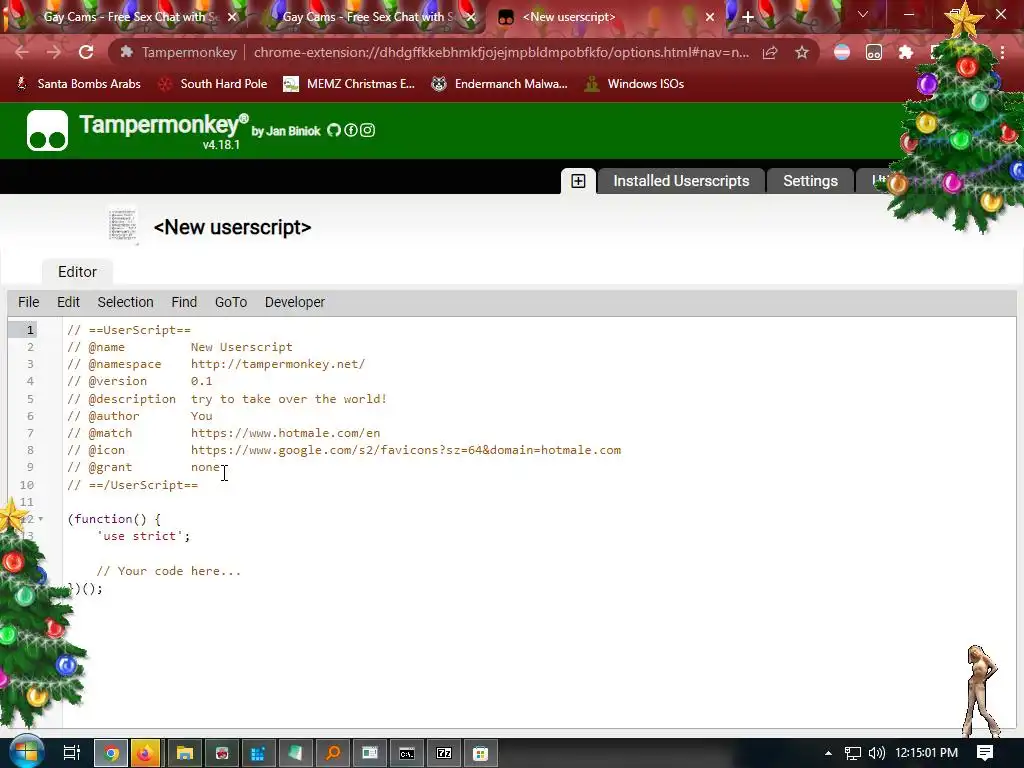This screenshot has height=768, width=1024.
Task: Open the Microsoft Store taskbar icon
Action: [481, 753]
